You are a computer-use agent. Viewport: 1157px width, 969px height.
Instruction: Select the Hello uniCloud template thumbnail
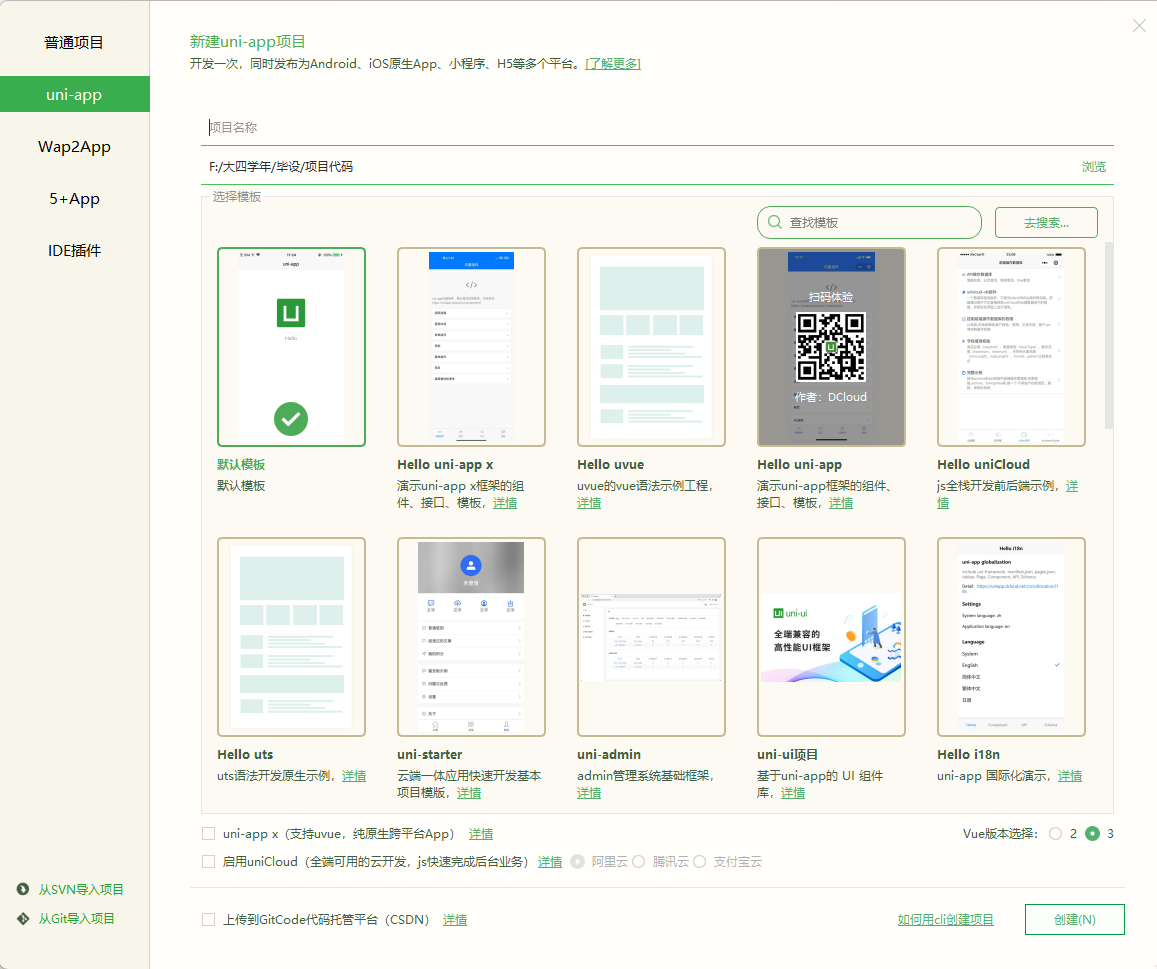pyautogui.click(x=1012, y=347)
